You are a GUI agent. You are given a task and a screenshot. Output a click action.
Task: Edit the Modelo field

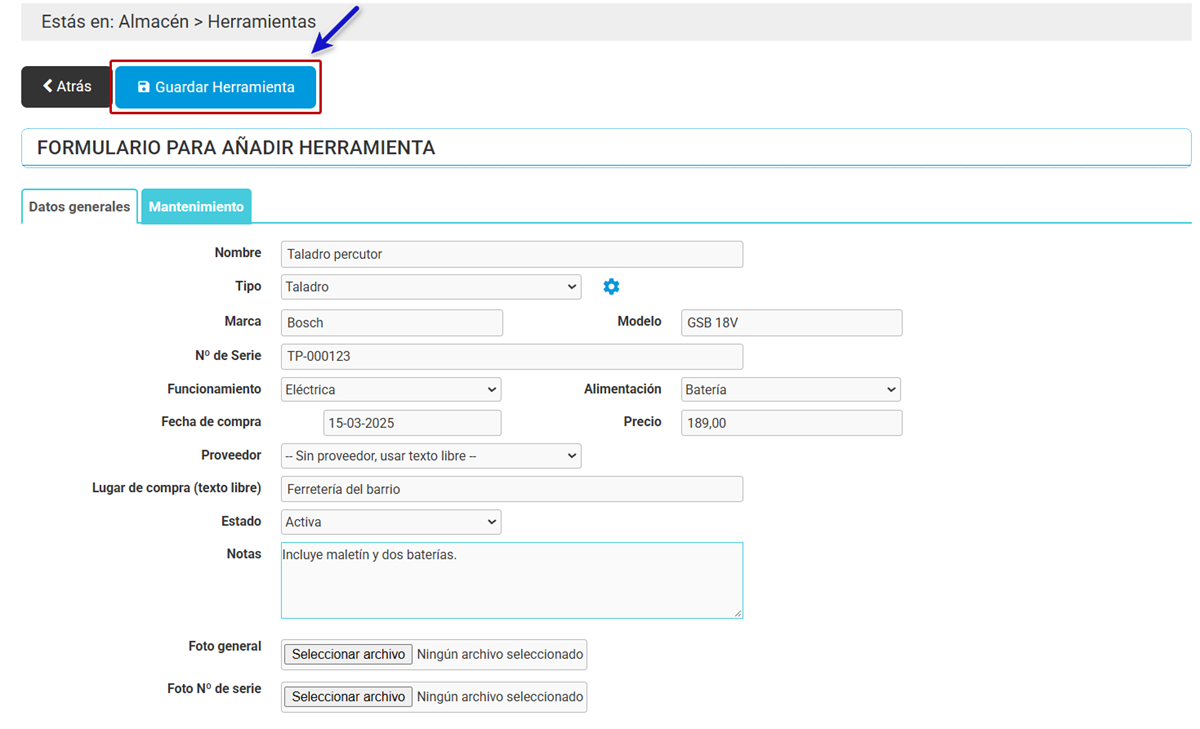coord(791,323)
